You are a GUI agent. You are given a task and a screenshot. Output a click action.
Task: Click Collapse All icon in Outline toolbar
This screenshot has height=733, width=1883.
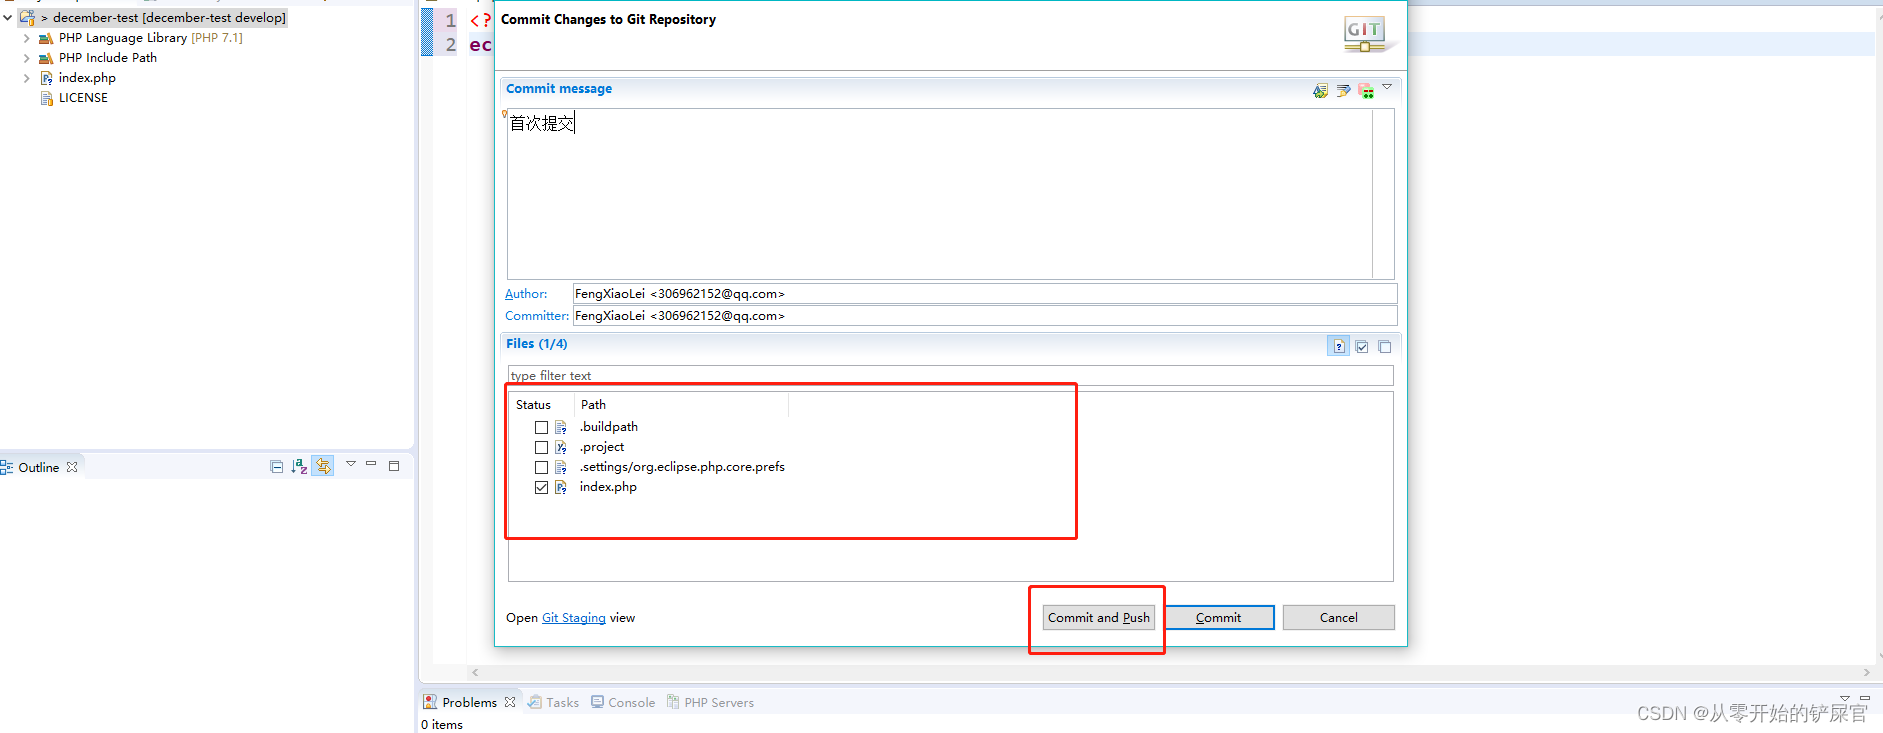pos(277,466)
